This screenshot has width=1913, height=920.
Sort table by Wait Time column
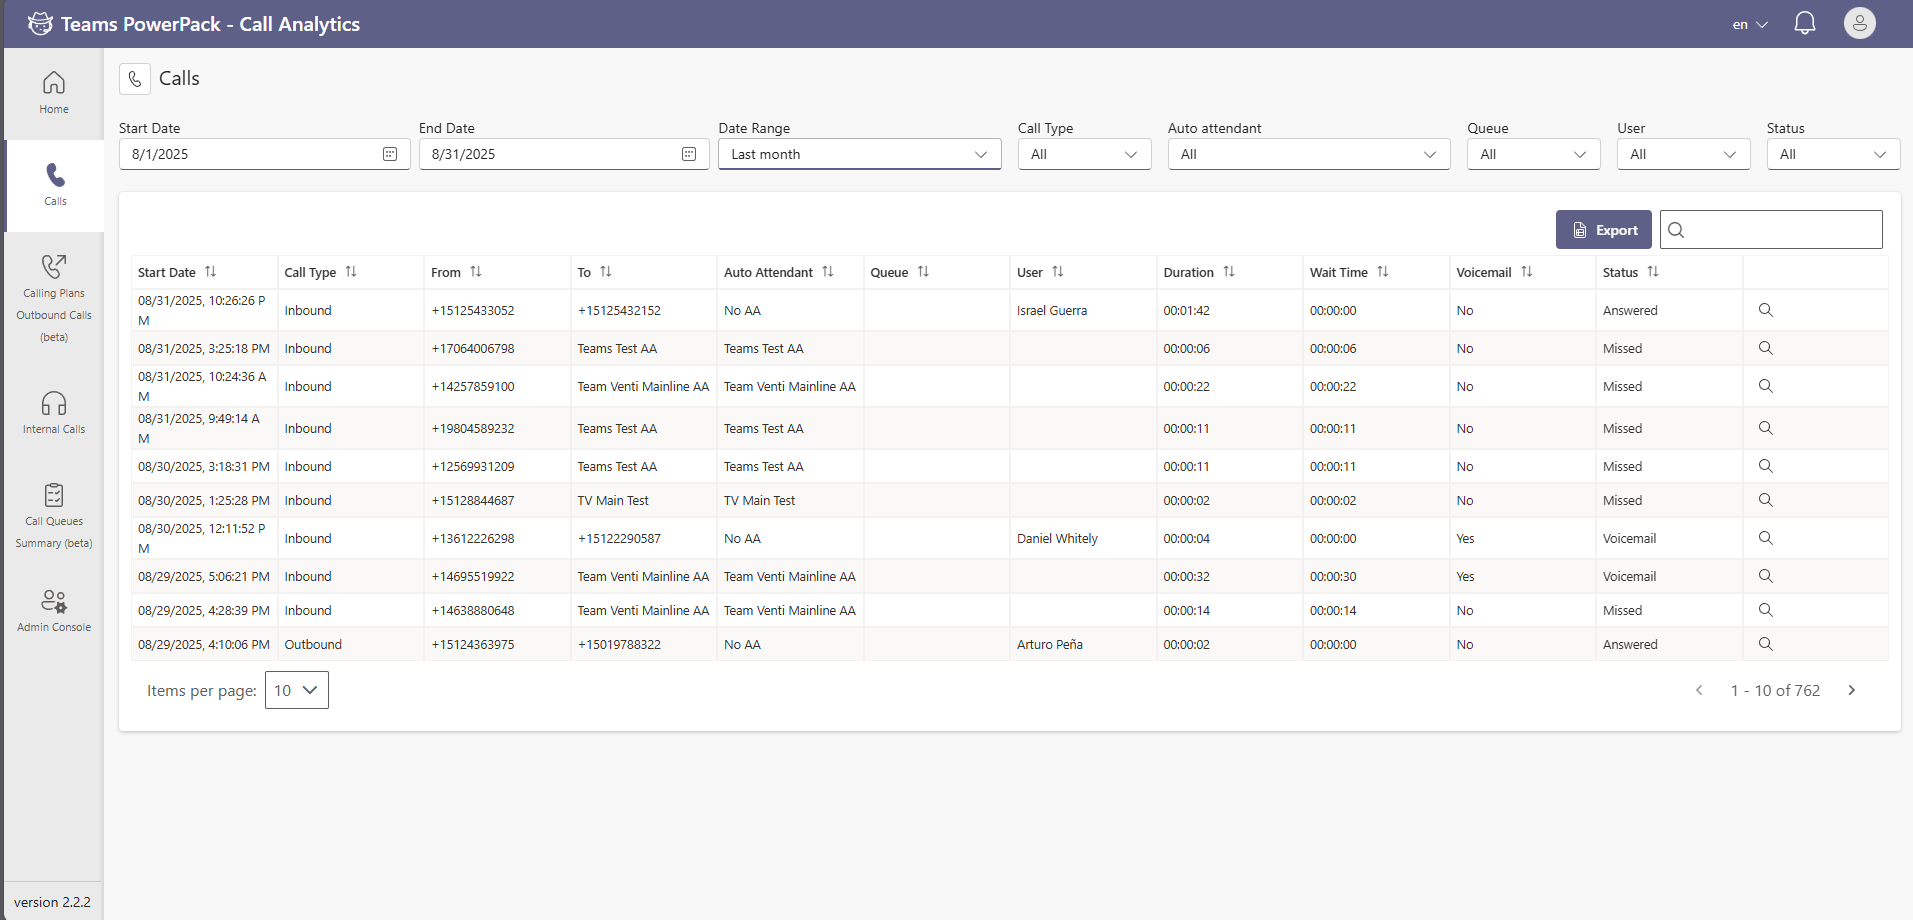click(1382, 272)
